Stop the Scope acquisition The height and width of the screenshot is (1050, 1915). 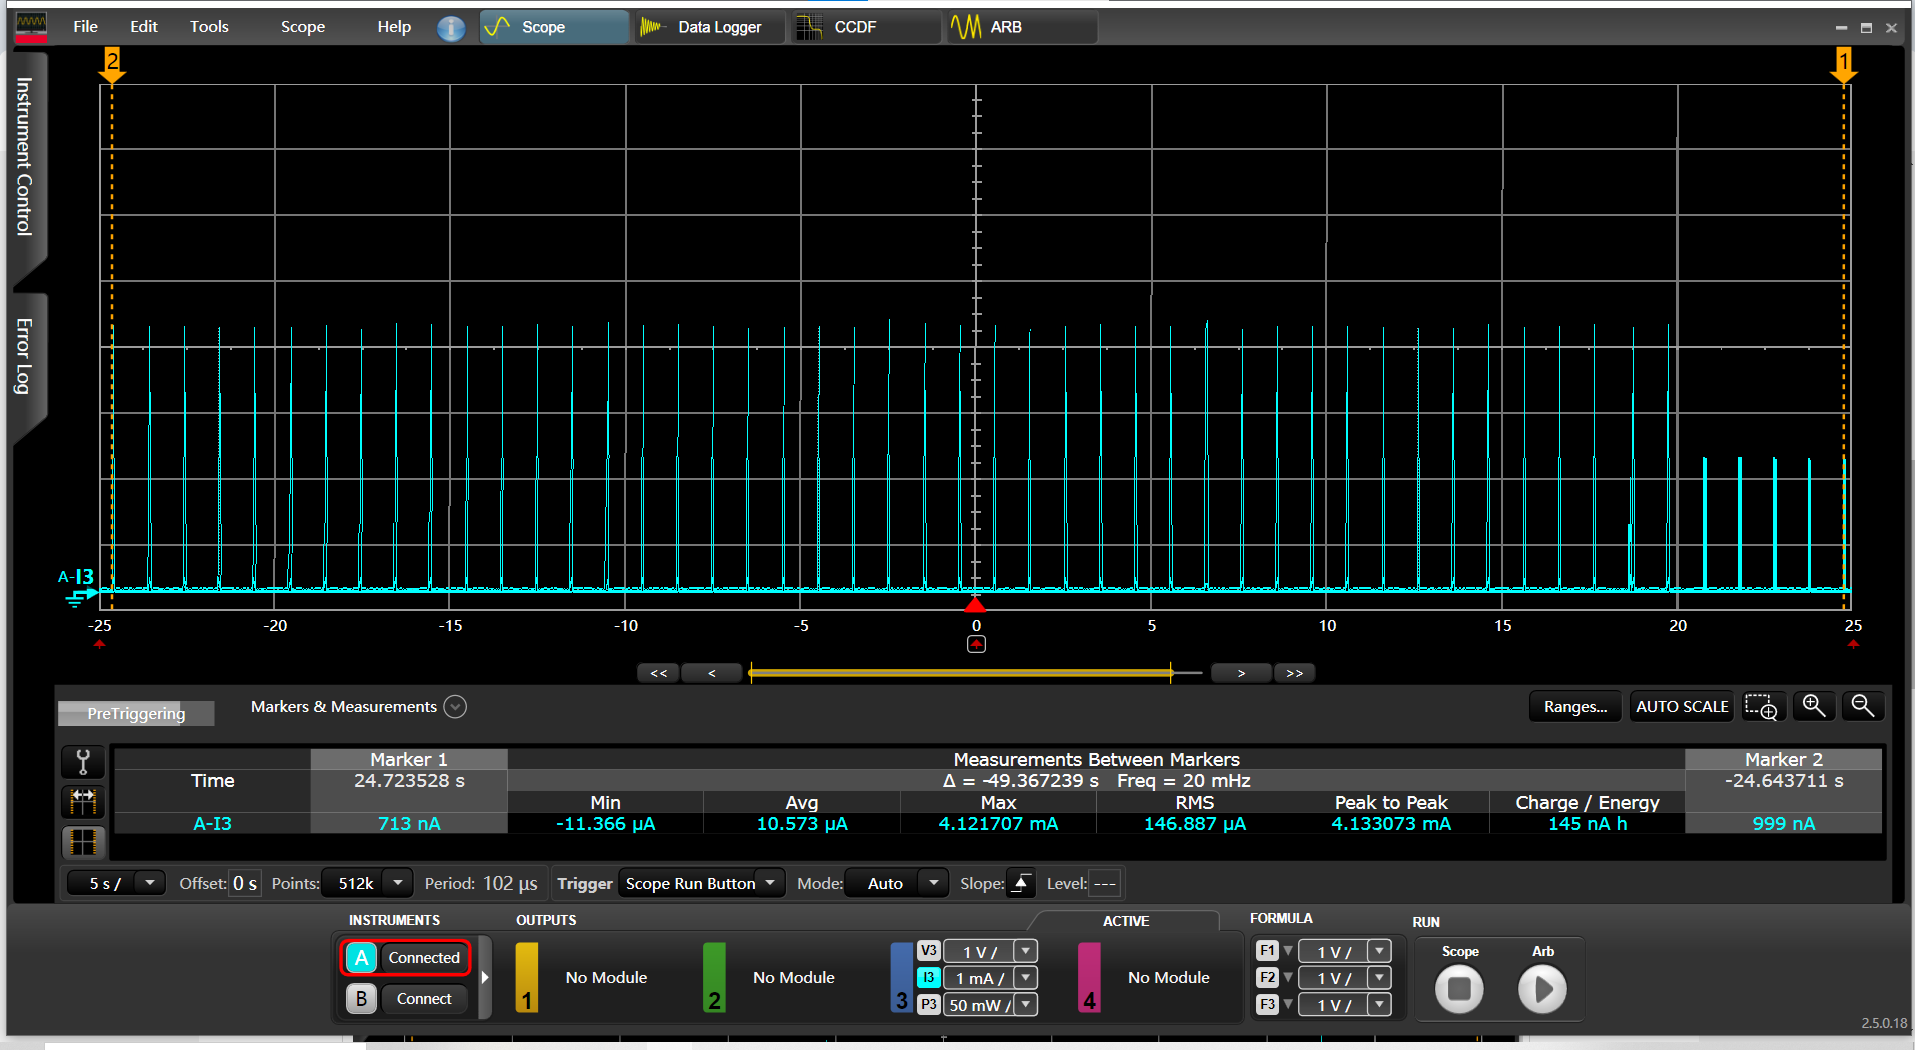[x=1459, y=989]
